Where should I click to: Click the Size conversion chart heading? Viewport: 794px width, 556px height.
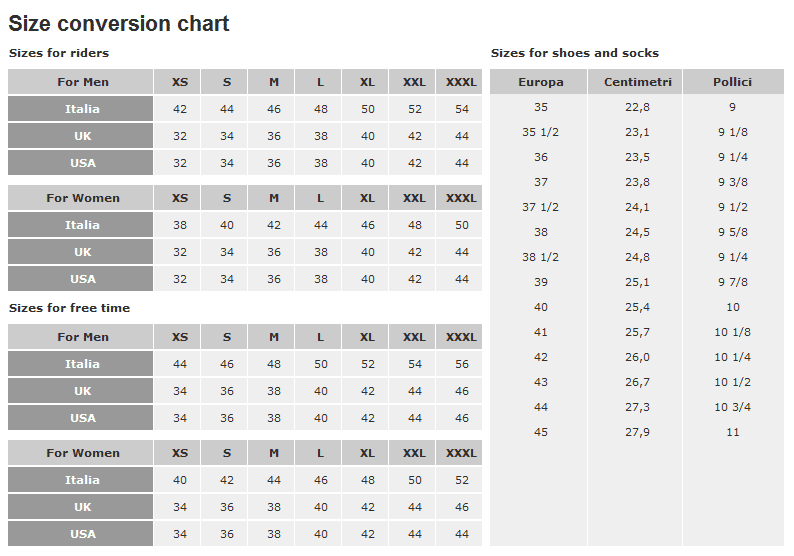pyautogui.click(x=118, y=23)
